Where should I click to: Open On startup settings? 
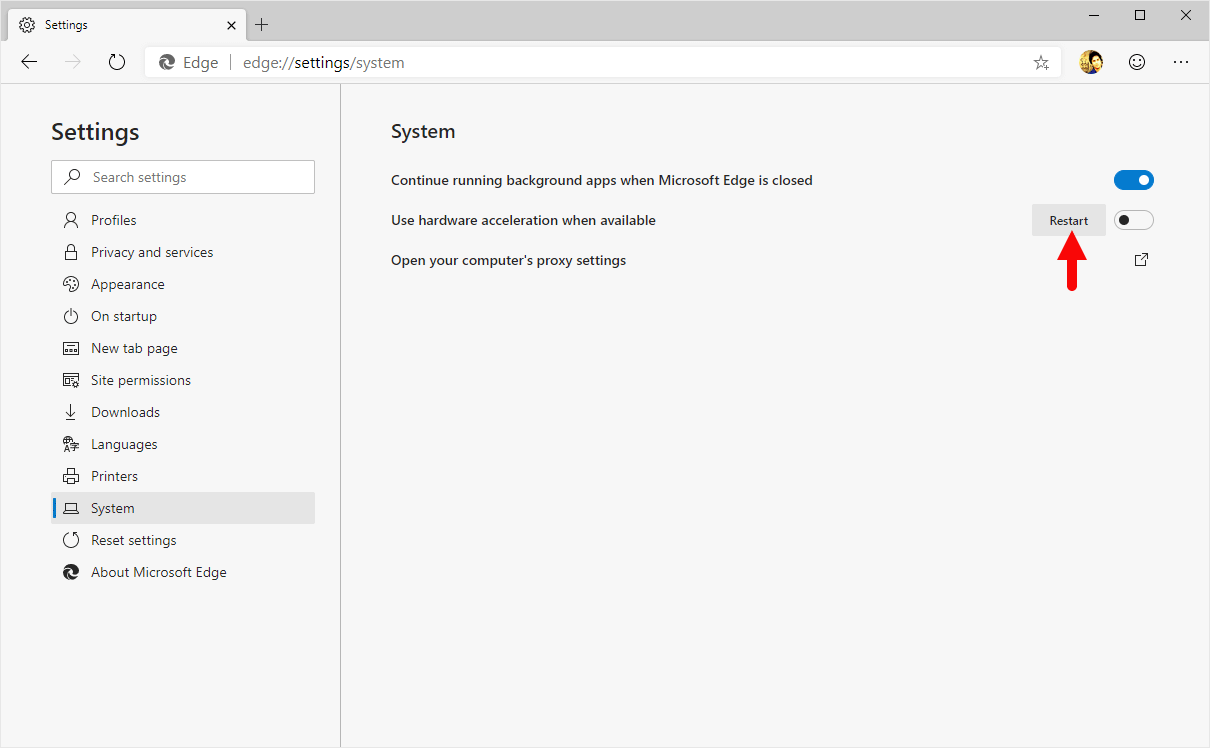pyautogui.click(x=183, y=316)
